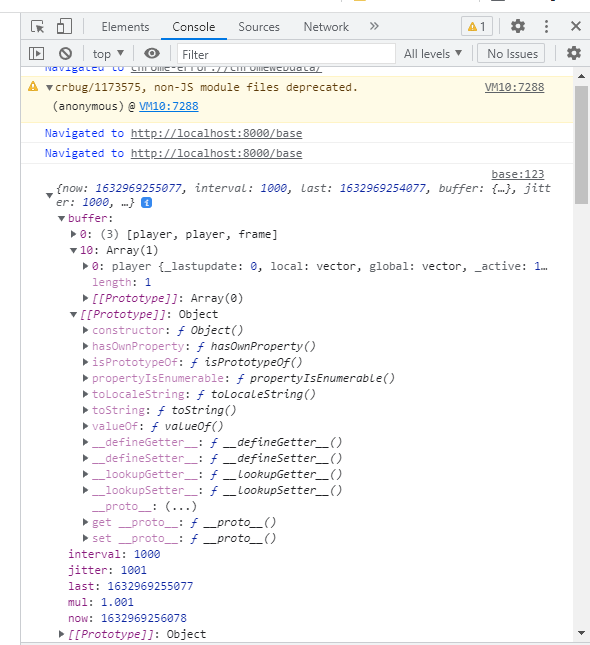Viewport: 590px width, 645px height.
Task: Toggle the live expression eye icon
Action: pyautogui.click(x=152, y=53)
